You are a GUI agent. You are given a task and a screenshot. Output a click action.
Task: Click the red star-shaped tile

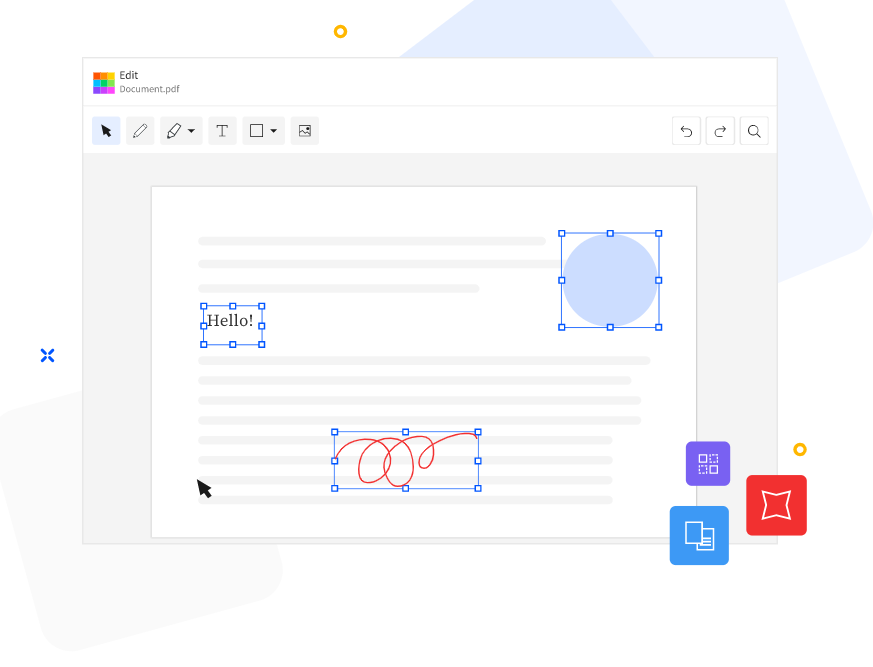click(x=776, y=505)
